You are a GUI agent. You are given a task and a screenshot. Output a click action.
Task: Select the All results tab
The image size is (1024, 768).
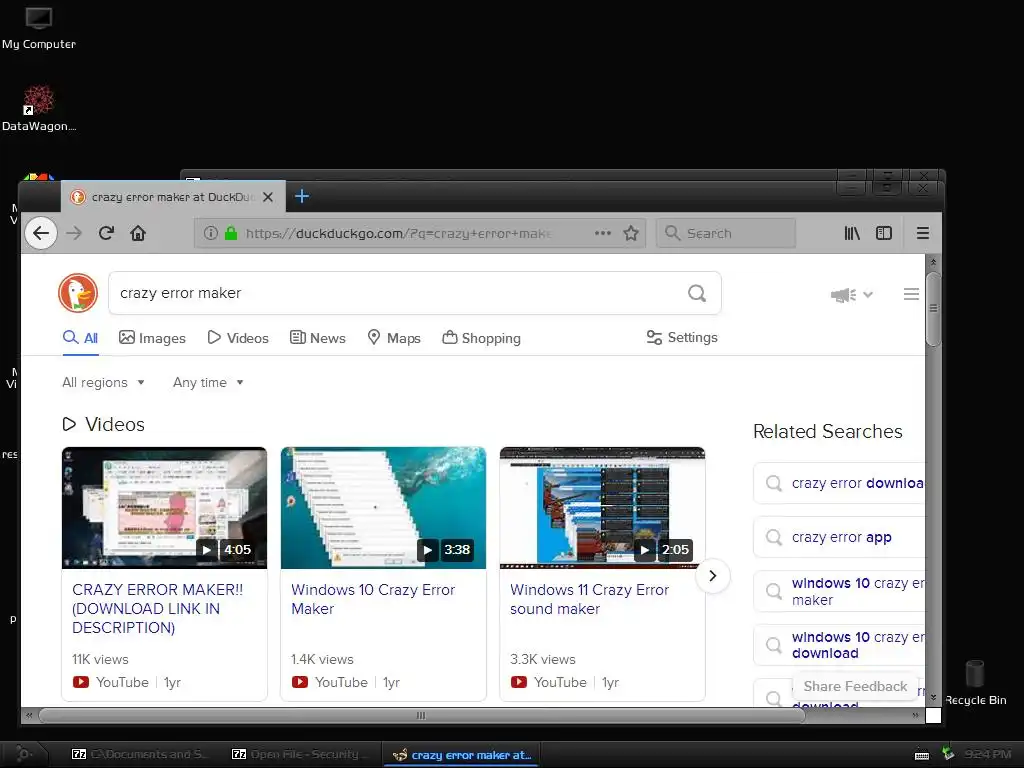click(x=80, y=338)
